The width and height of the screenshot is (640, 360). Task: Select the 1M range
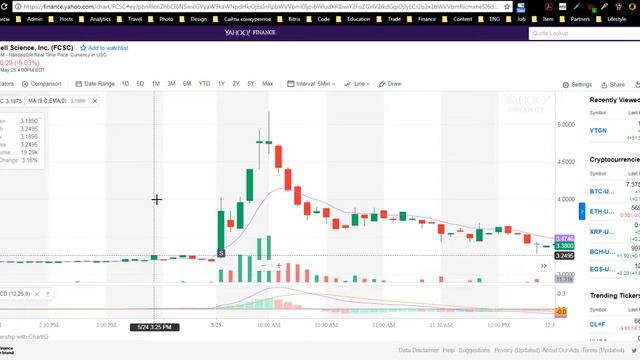[x=156, y=84]
